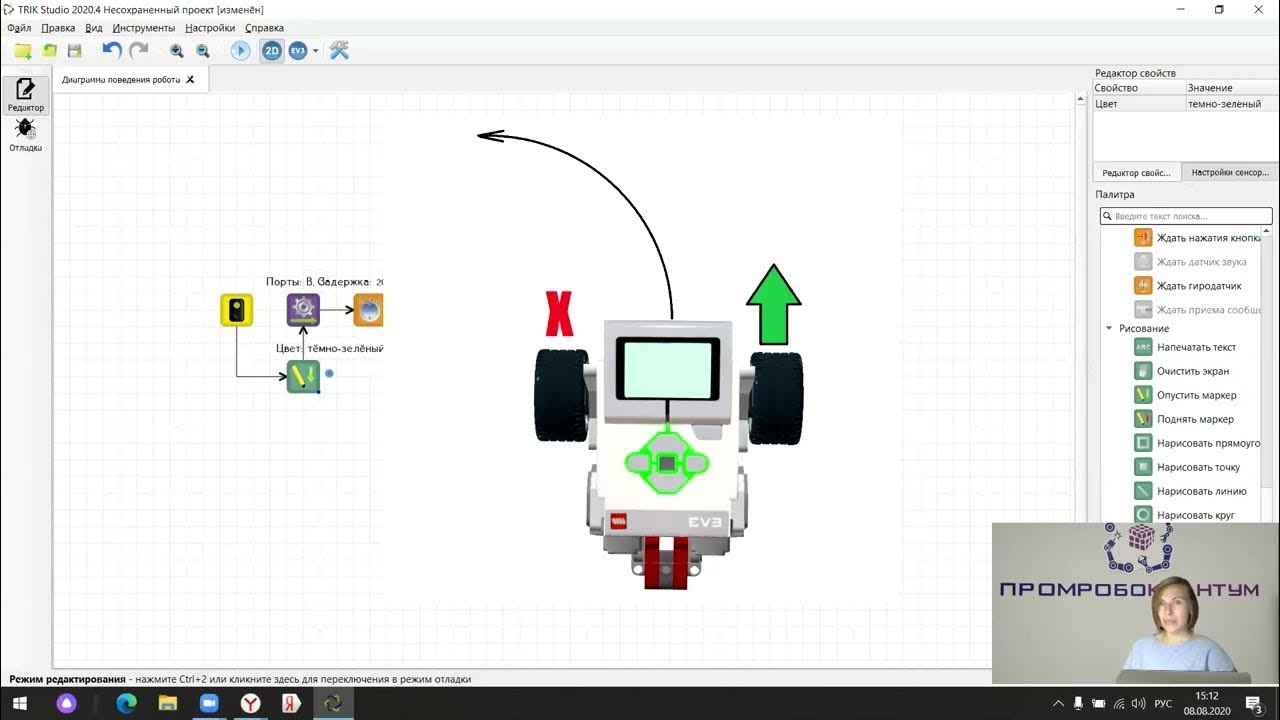Viewport: 1280px width, 720px height.
Task: Select the Нарисовать точку palette block
Action: coord(1187,467)
